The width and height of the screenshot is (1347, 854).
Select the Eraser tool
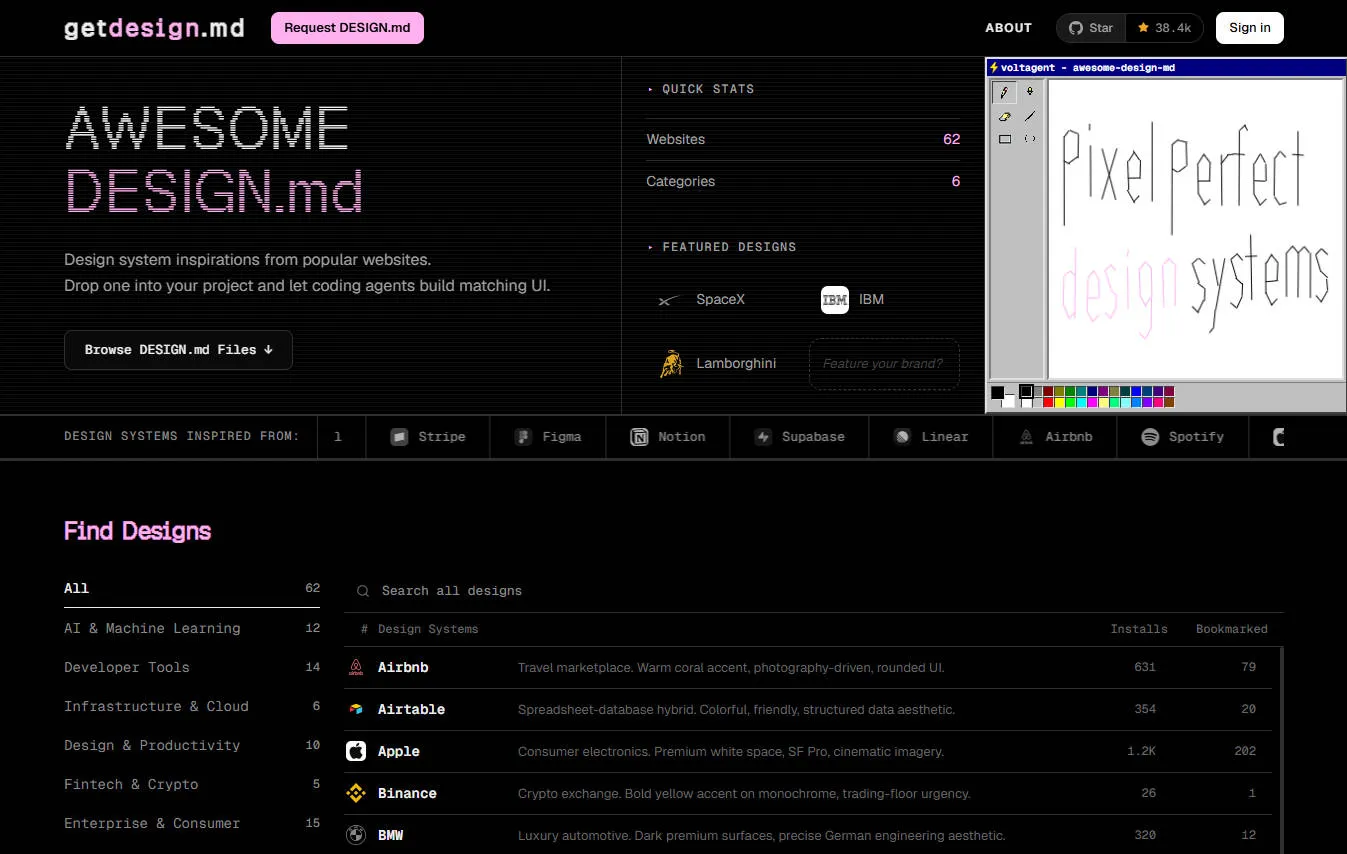(x=1004, y=116)
